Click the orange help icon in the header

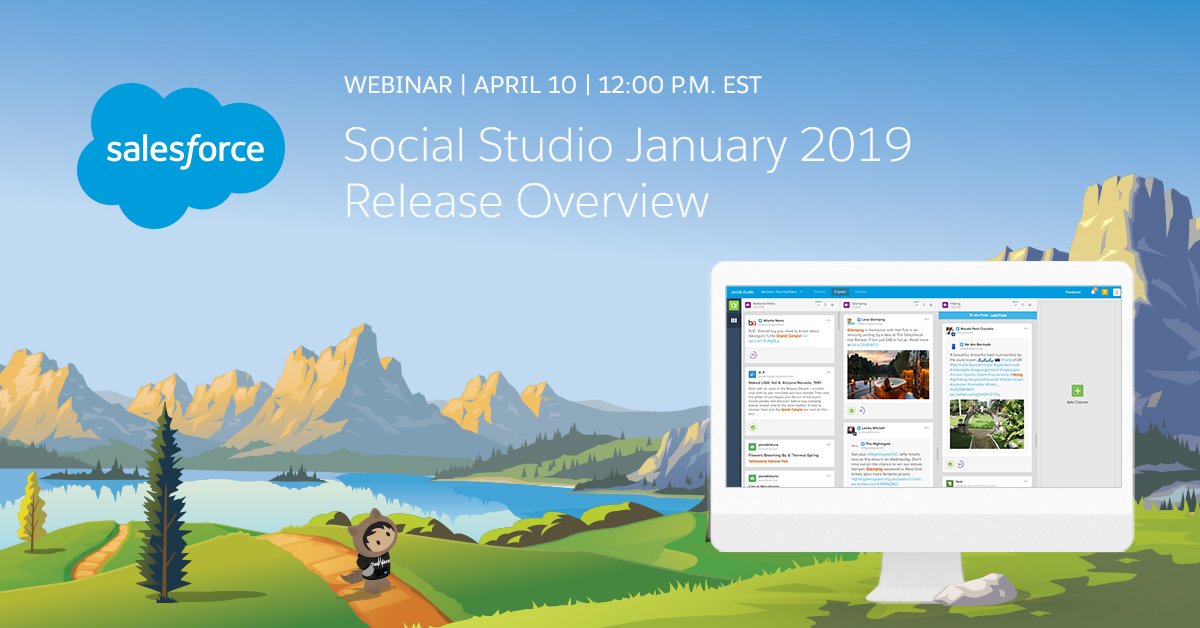click(x=1105, y=292)
